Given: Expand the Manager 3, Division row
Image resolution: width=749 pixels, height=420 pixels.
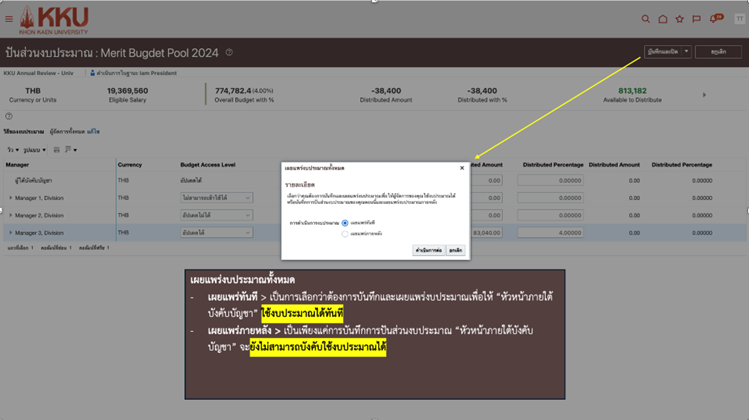Looking at the screenshot, I should (x=11, y=232).
